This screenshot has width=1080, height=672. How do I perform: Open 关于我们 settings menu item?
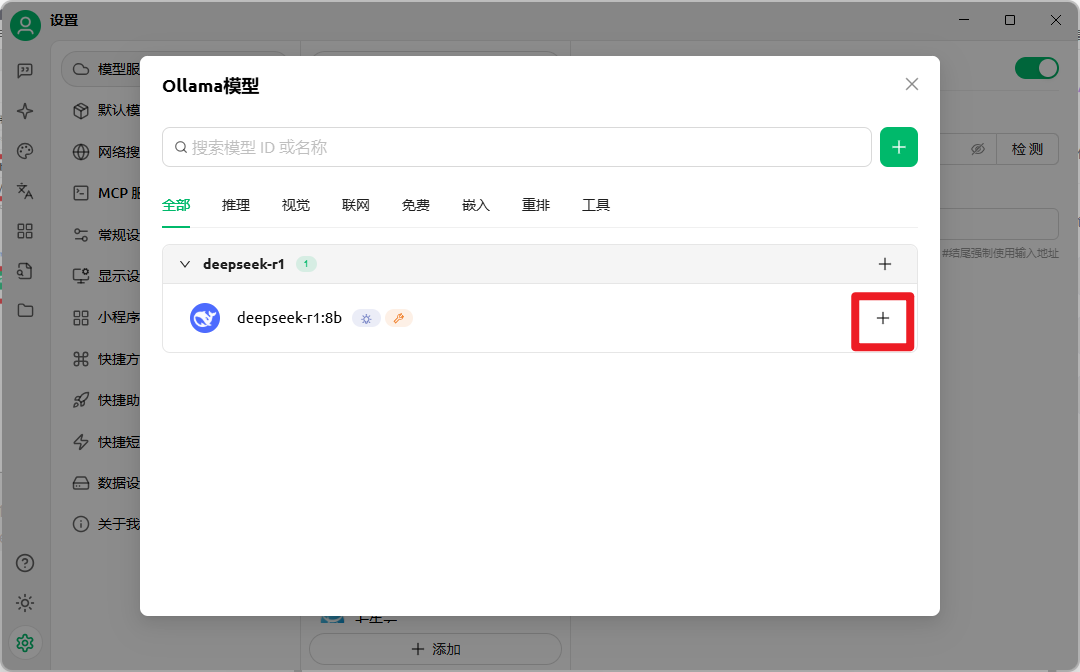click(x=107, y=524)
